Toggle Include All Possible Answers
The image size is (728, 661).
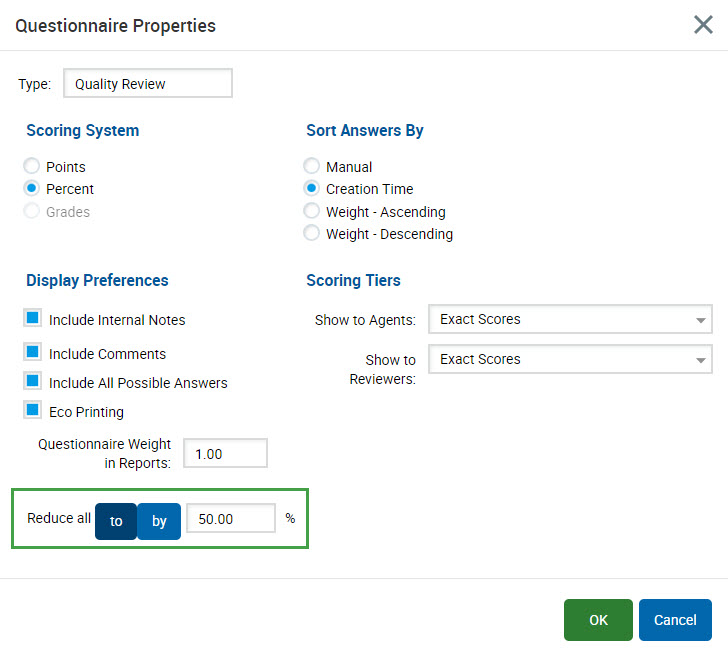click(x=33, y=382)
